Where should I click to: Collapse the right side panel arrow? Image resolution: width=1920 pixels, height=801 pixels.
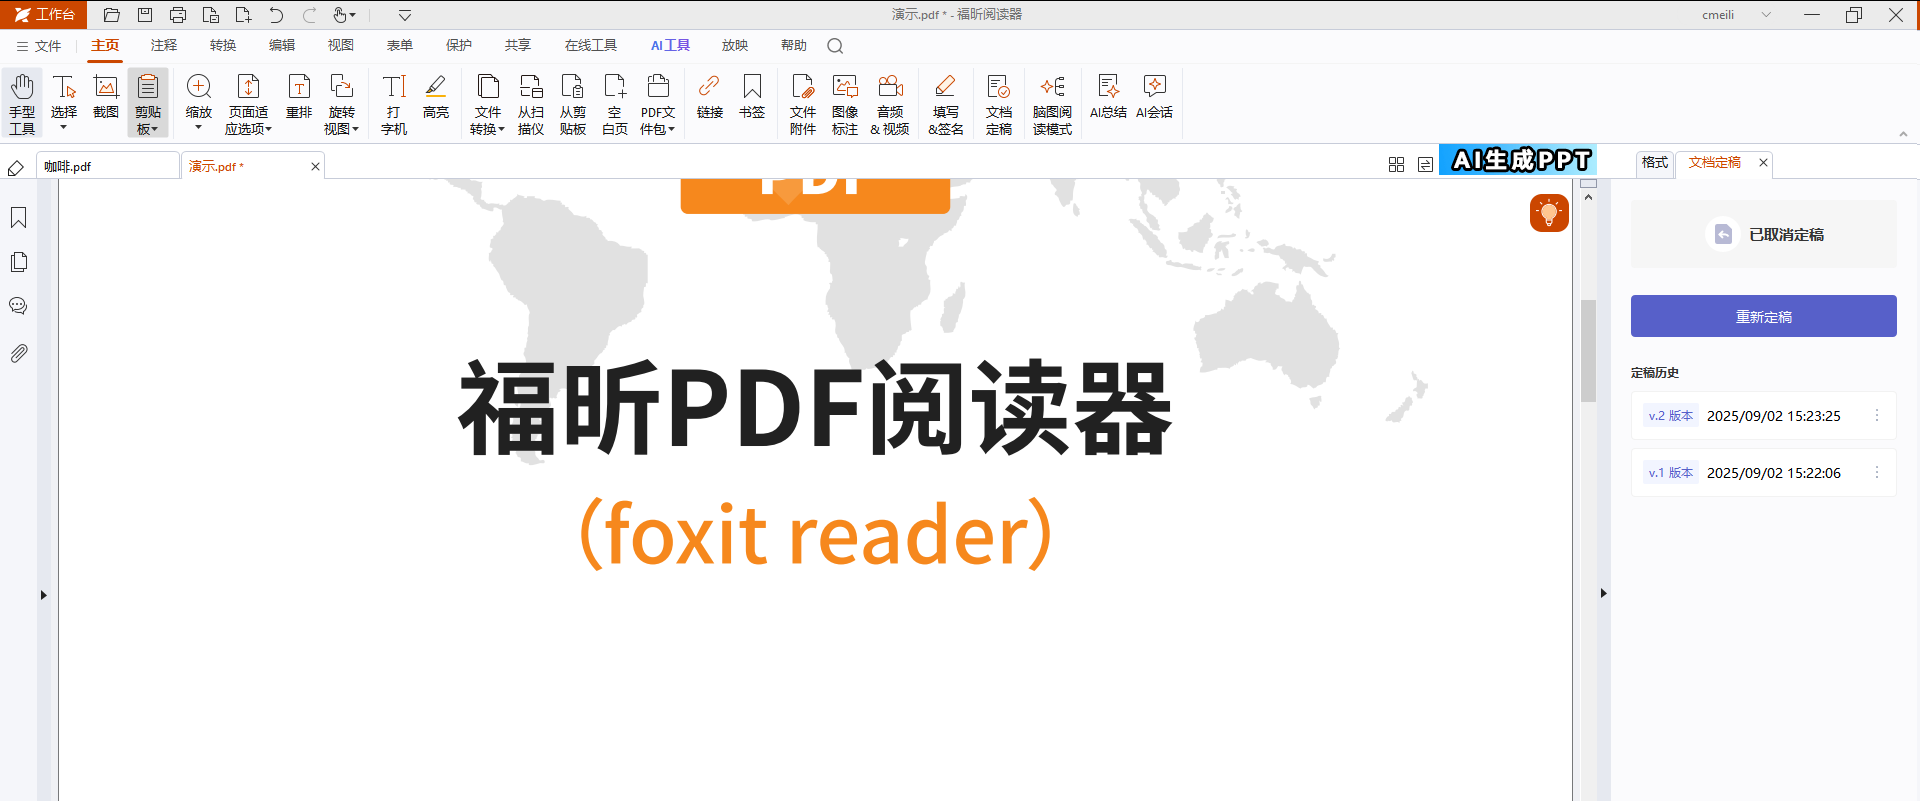click(1603, 593)
